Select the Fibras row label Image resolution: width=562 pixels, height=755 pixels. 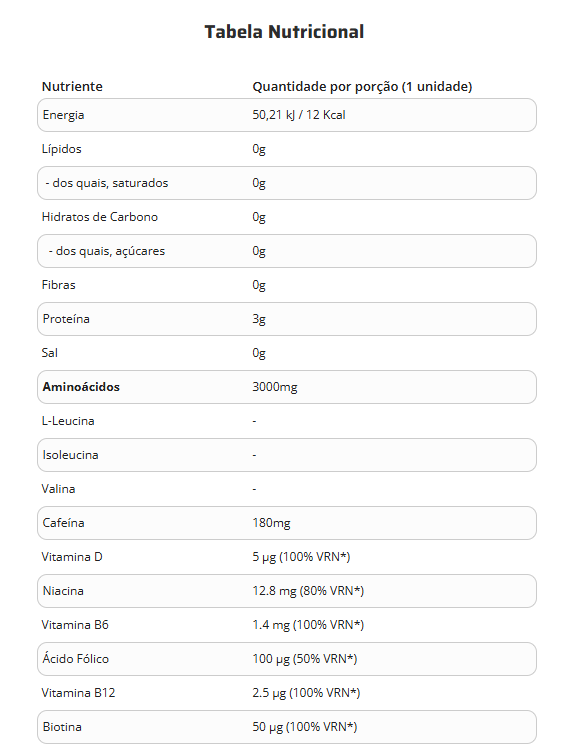(x=59, y=285)
